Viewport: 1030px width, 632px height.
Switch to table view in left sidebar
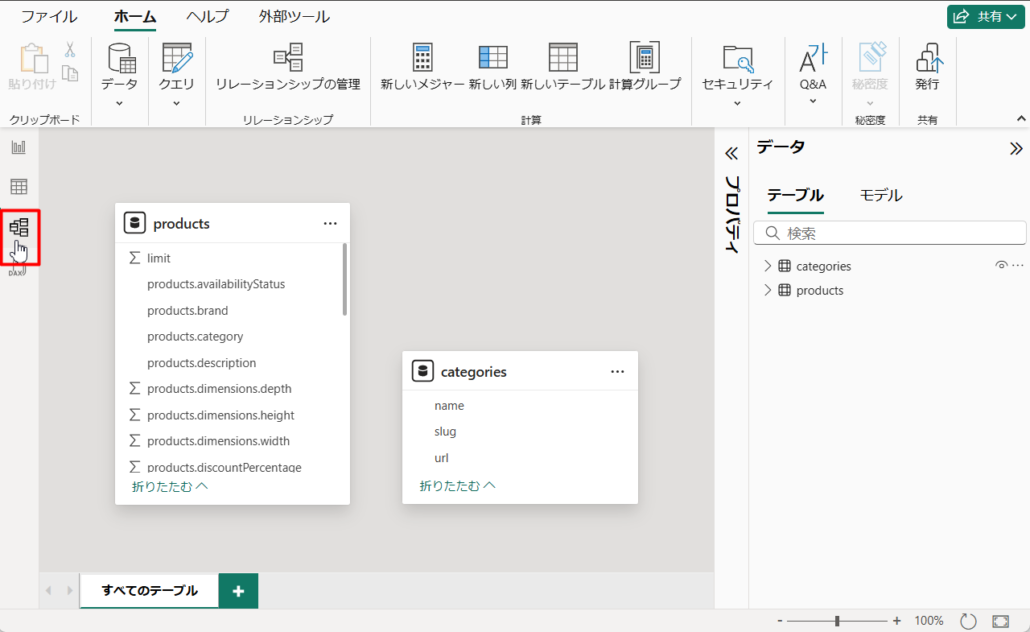[19, 187]
